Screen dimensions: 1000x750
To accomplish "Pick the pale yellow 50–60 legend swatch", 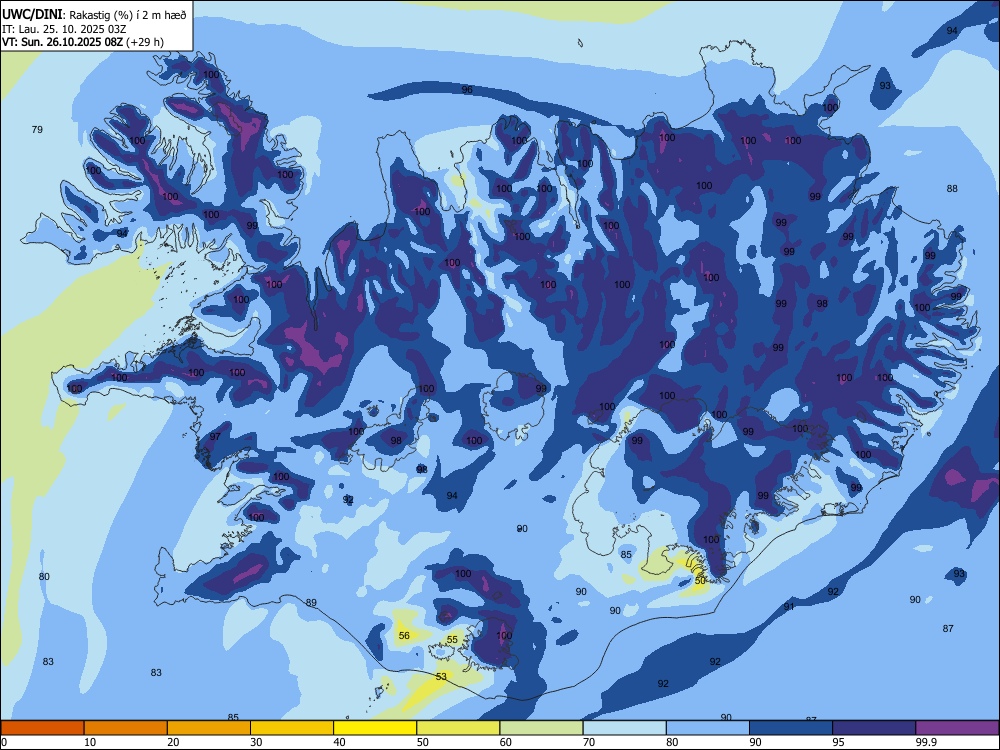I will [x=458, y=728].
